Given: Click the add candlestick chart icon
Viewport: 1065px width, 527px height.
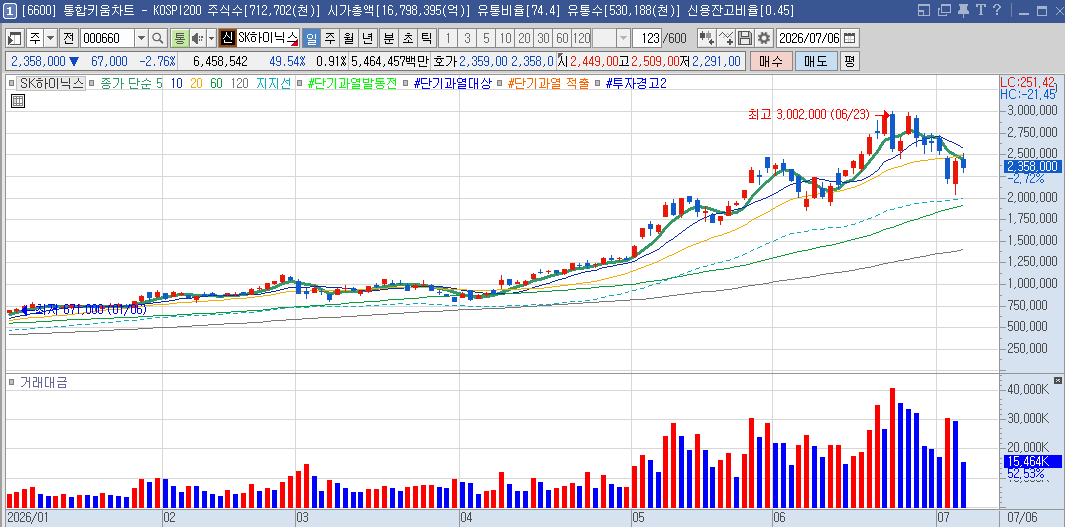Looking at the screenshot, I should coord(706,38).
